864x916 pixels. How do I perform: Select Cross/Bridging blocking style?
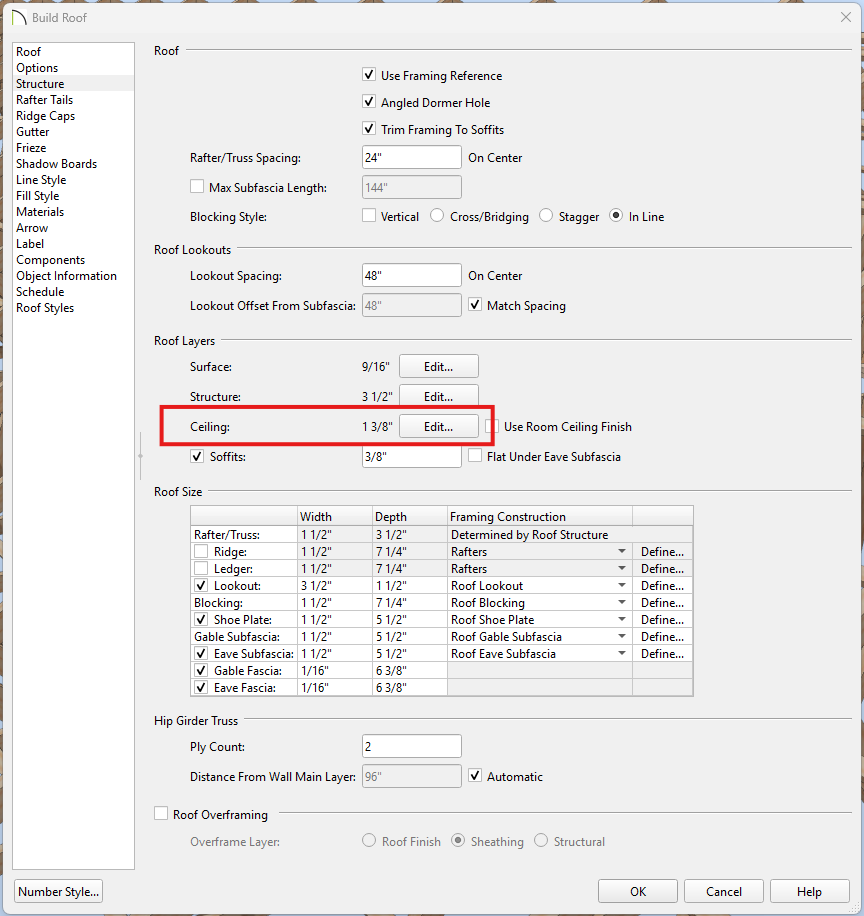[437, 216]
